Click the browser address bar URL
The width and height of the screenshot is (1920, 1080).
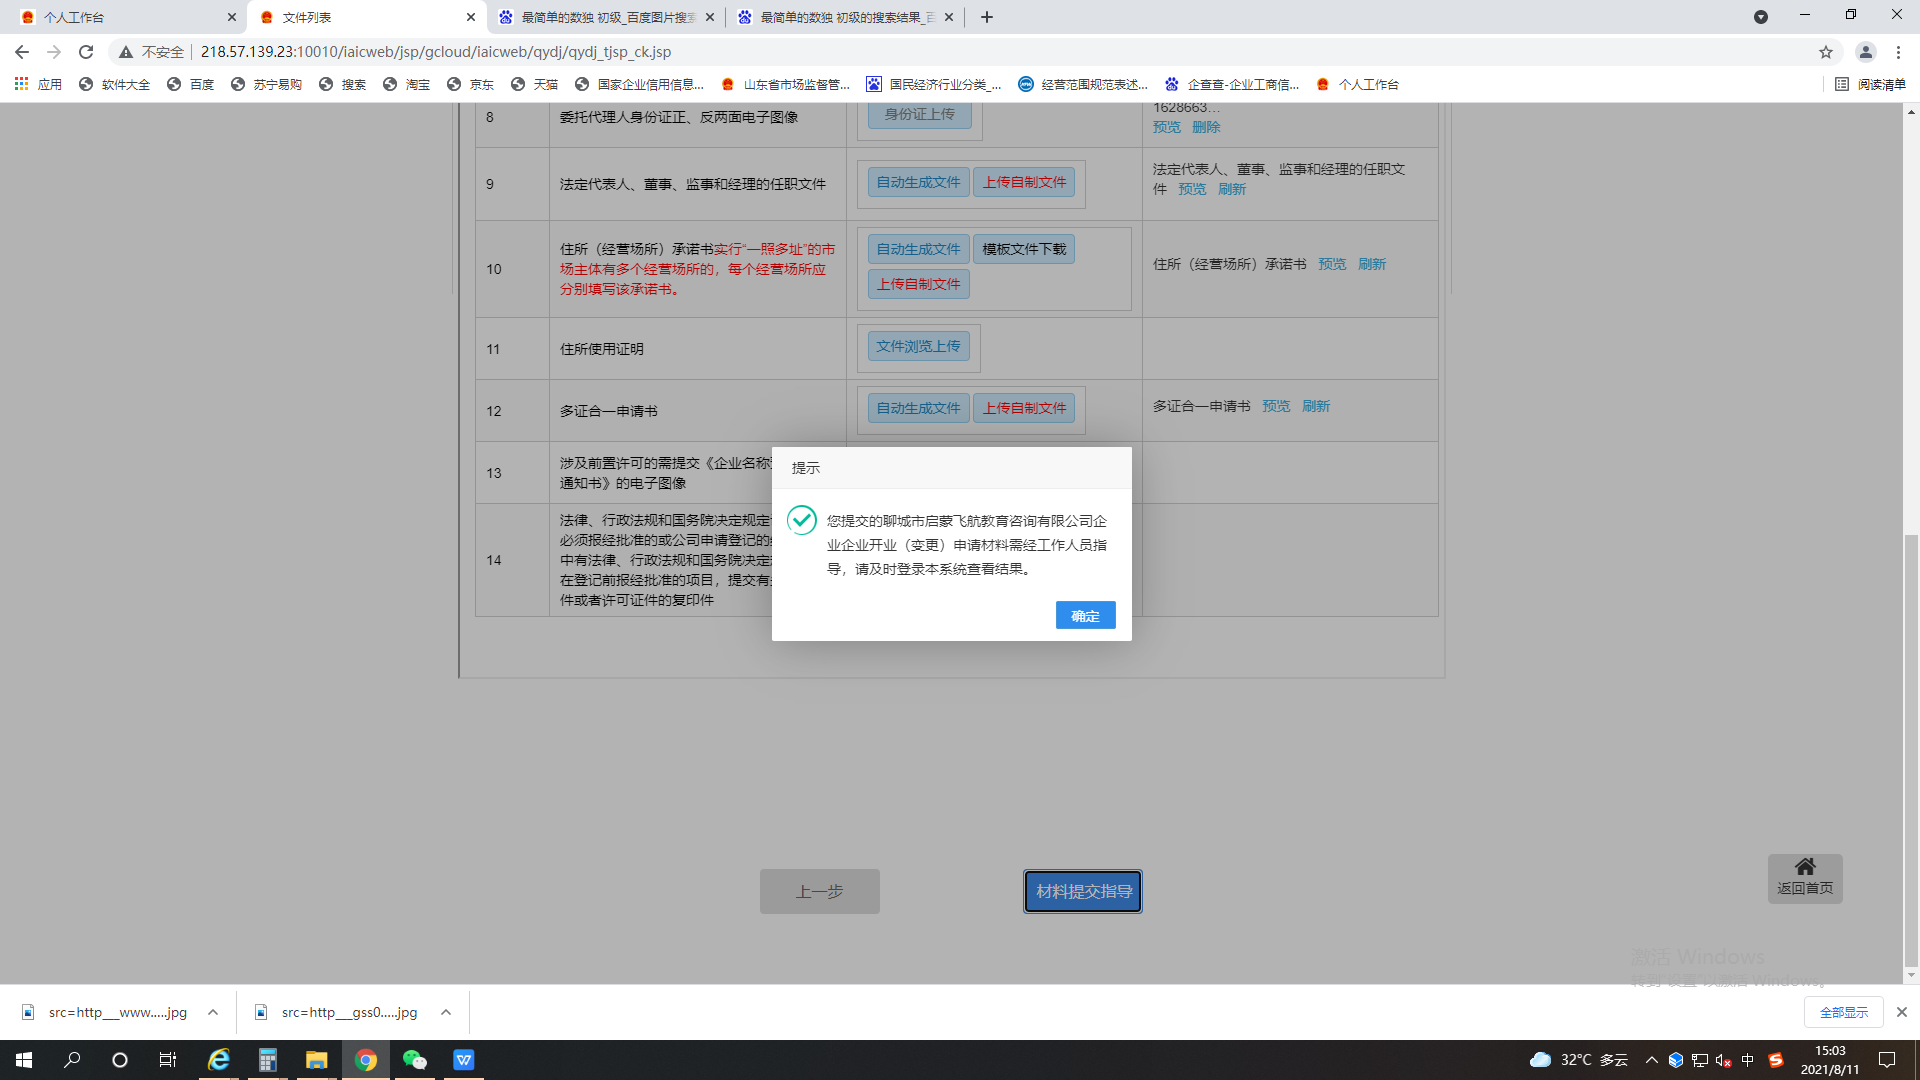coord(436,52)
